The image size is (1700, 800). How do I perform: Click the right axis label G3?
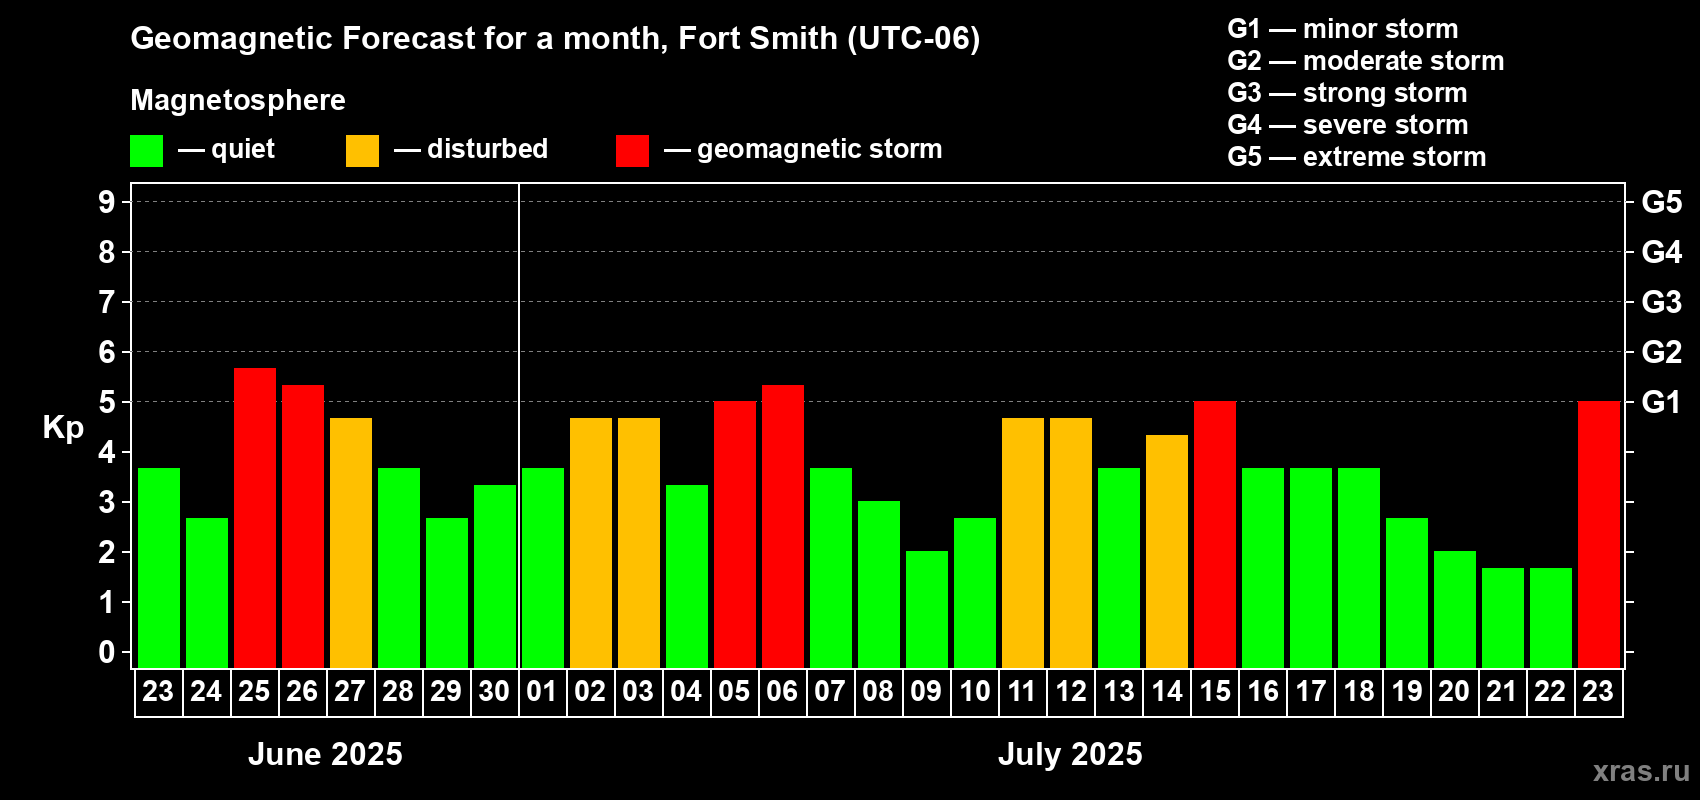[x=1662, y=302]
